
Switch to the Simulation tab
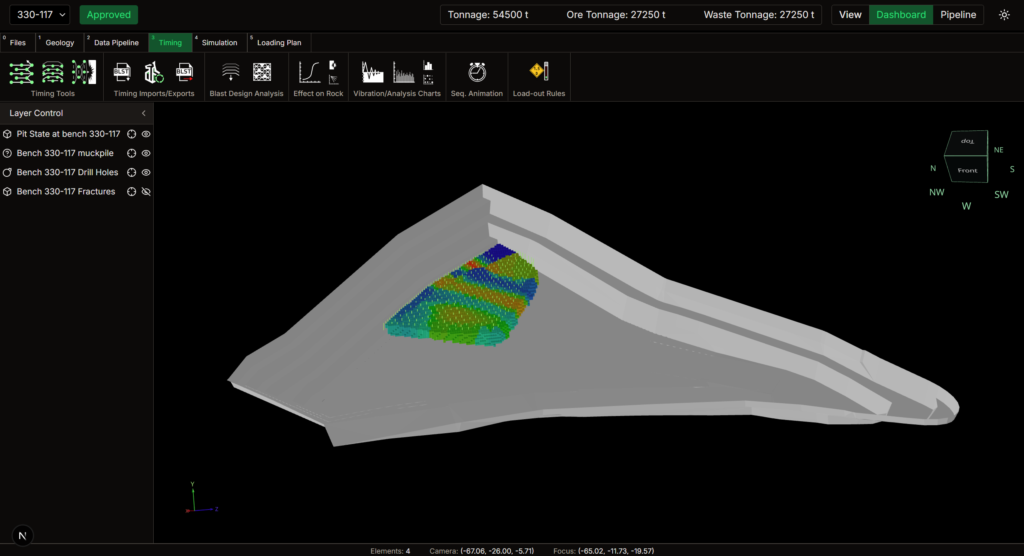tap(219, 43)
